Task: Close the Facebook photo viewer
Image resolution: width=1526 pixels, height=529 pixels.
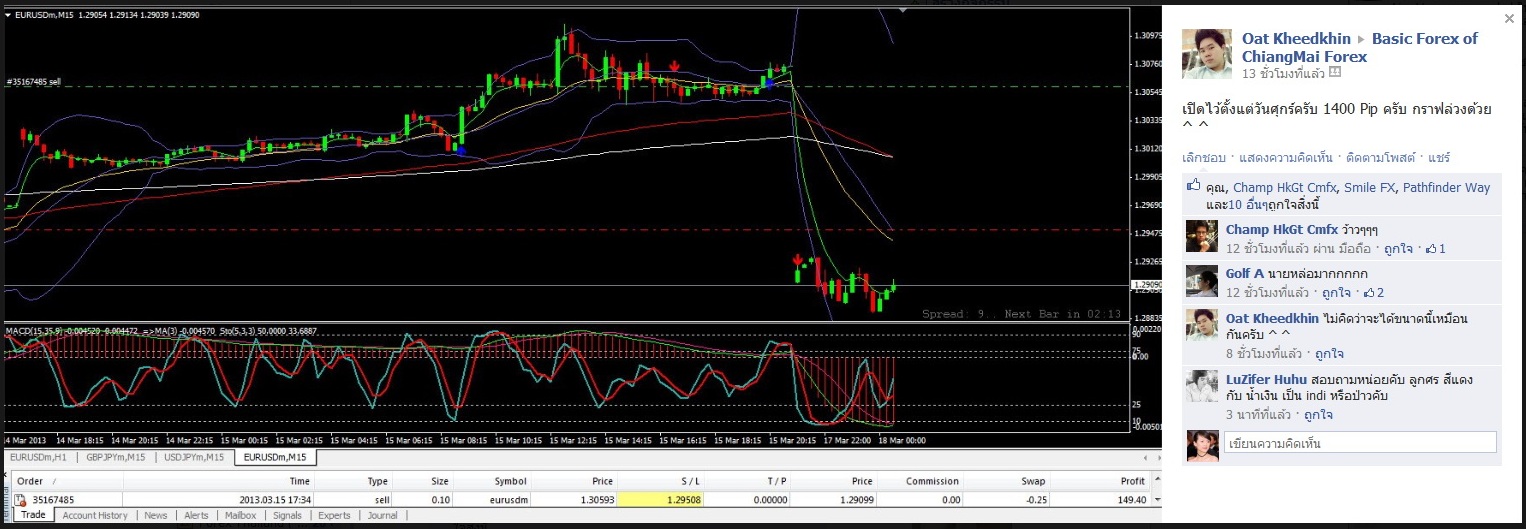Action: coord(1509,19)
